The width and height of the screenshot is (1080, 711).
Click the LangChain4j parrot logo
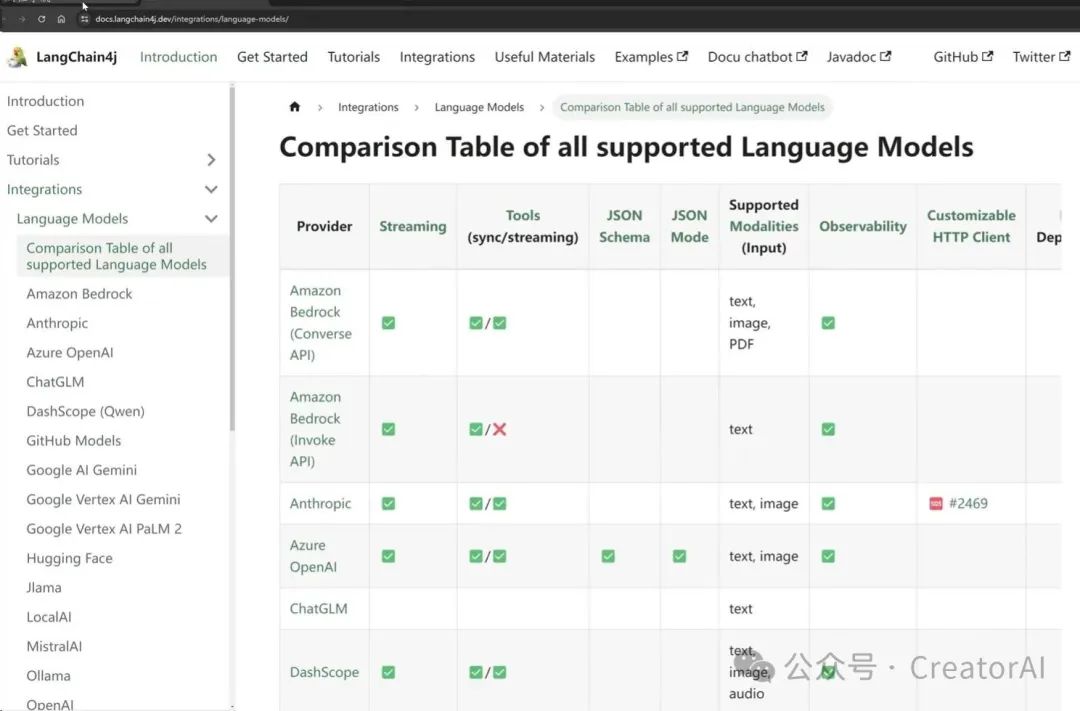point(17,57)
